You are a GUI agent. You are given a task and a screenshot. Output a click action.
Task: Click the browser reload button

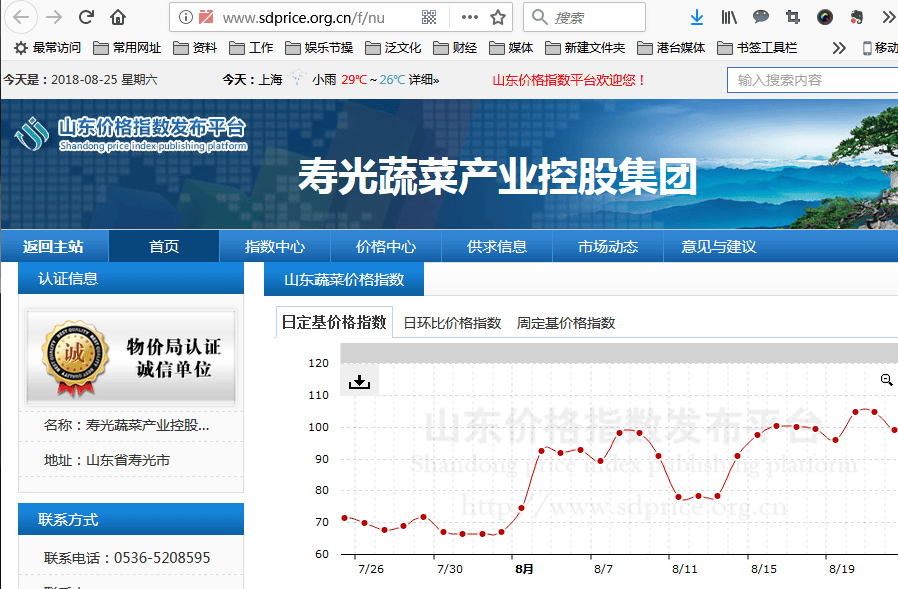(x=87, y=17)
